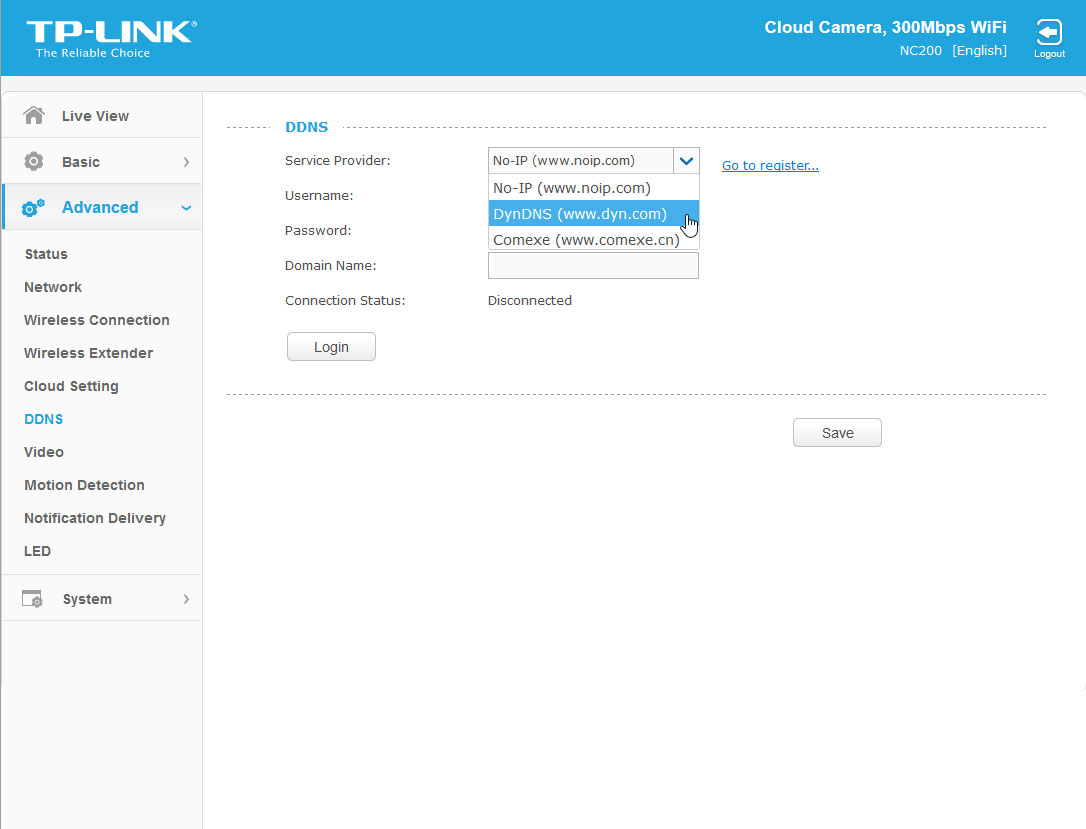Click Cloud Camera, 300Mbps WiFi title
1086x829 pixels.
tap(885, 27)
